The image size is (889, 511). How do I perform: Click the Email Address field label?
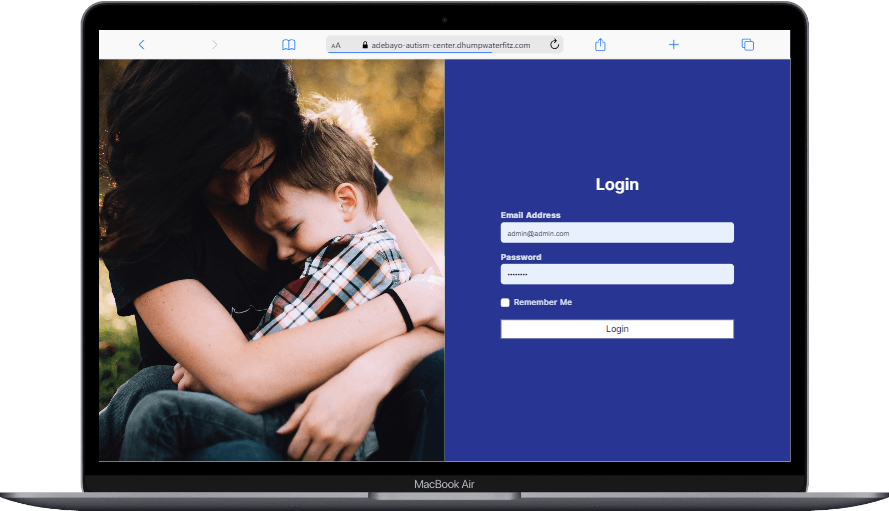tap(530, 215)
